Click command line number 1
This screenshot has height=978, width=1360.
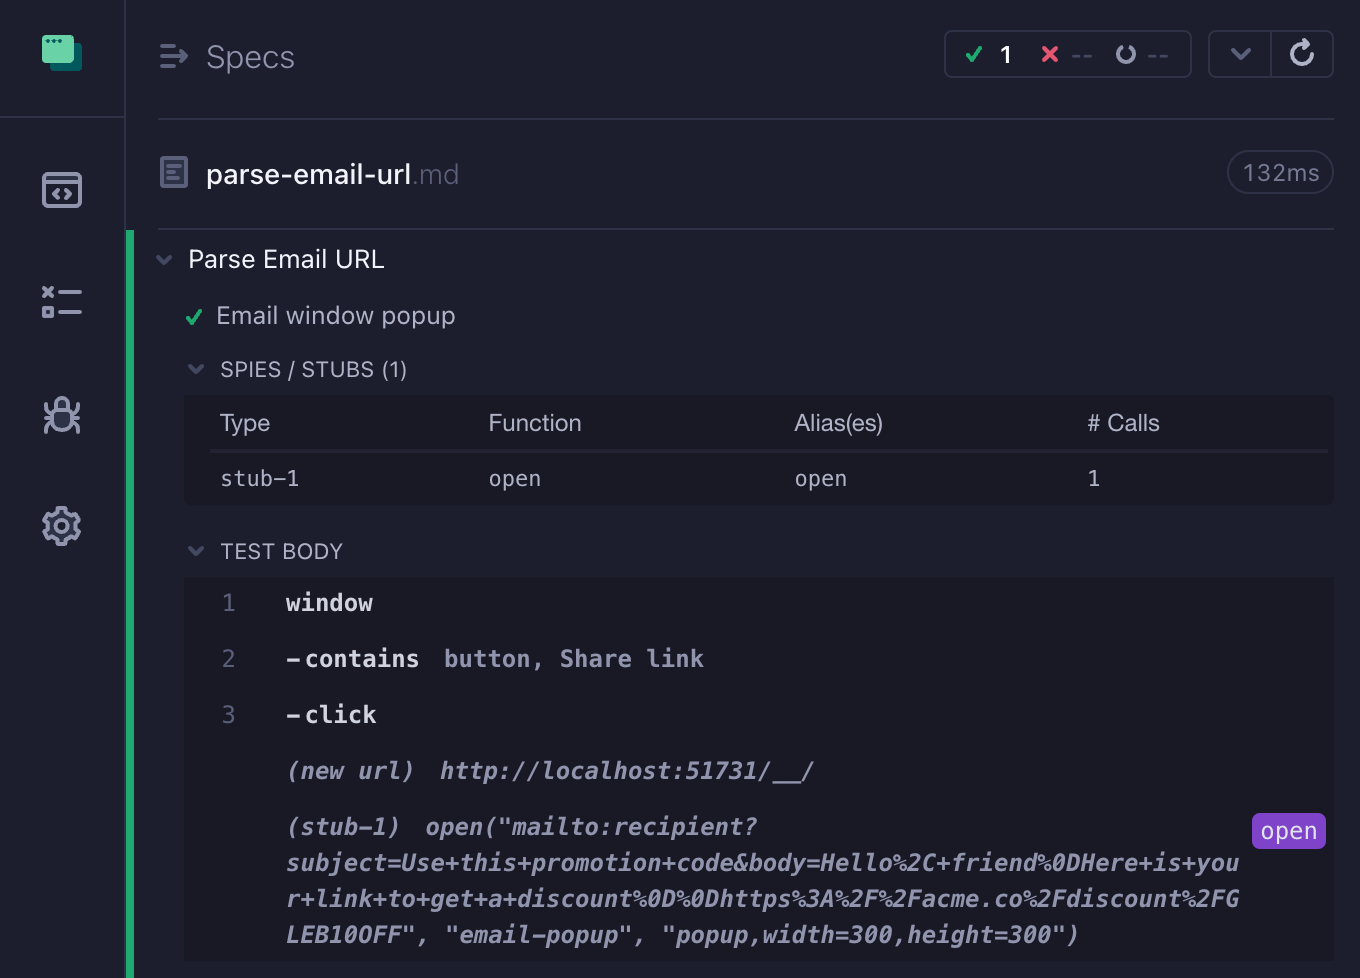pyautogui.click(x=229, y=603)
